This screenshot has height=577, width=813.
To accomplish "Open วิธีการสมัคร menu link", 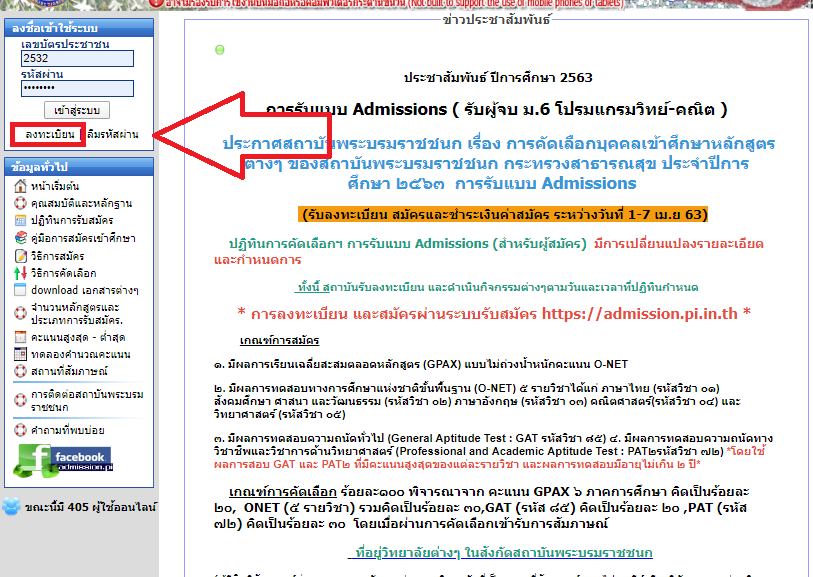I will [x=58, y=256].
